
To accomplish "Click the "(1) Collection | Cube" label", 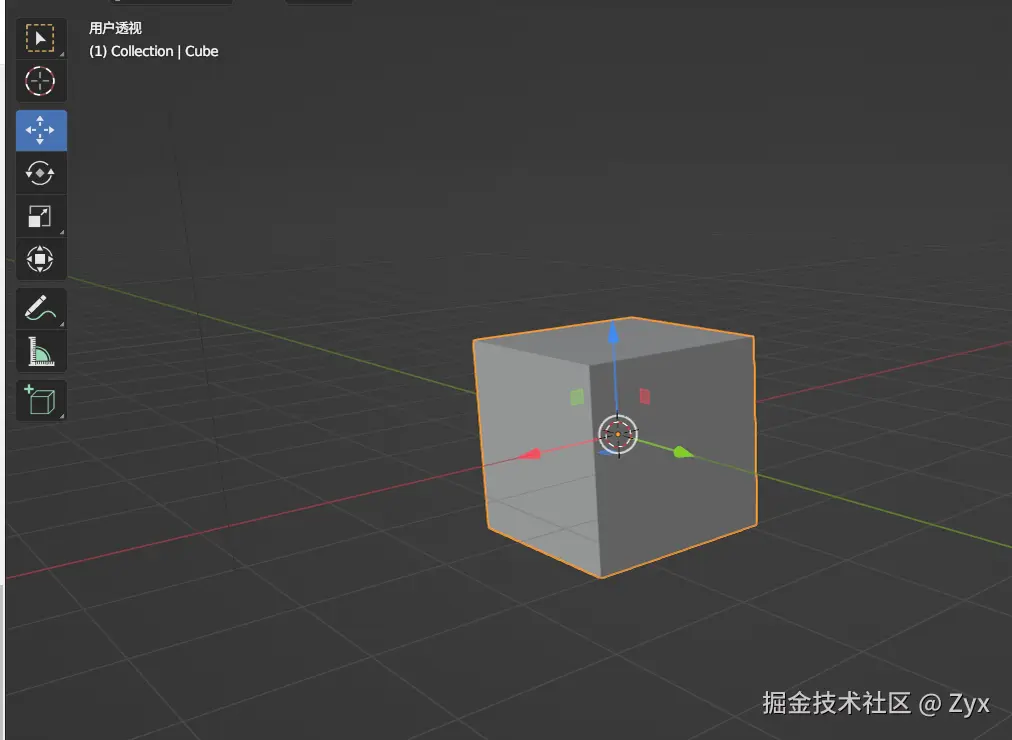I will [x=154, y=52].
